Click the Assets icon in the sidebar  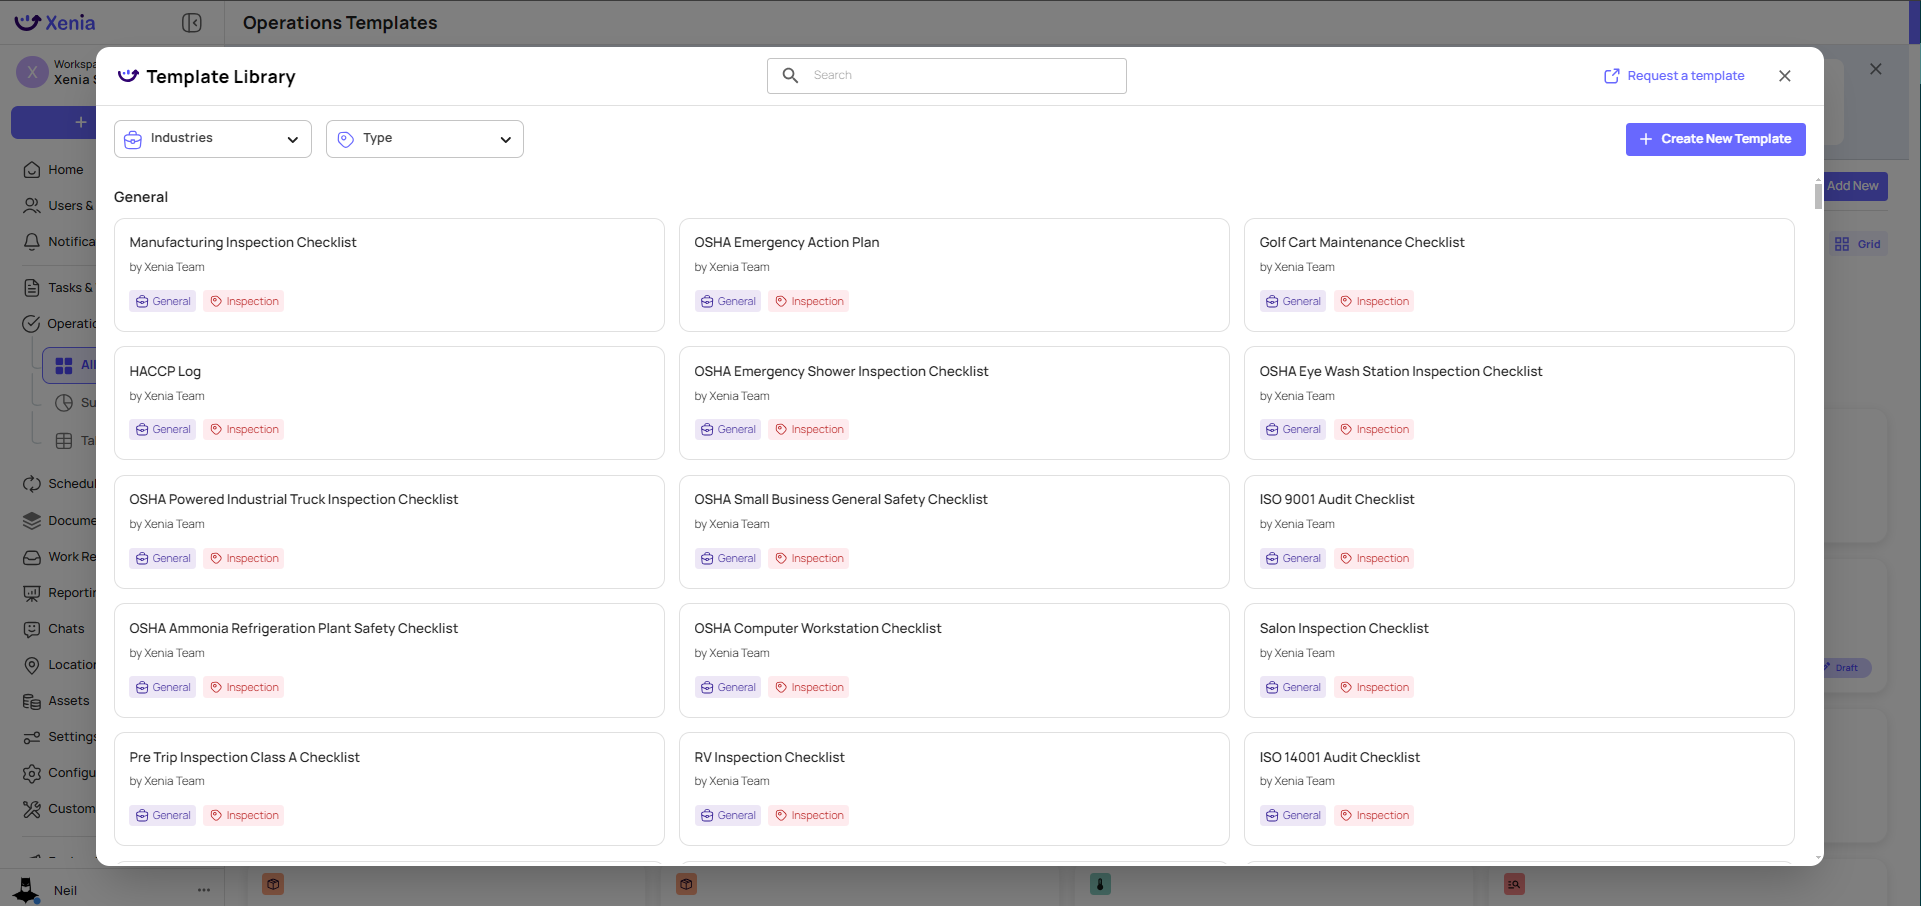[32, 701]
